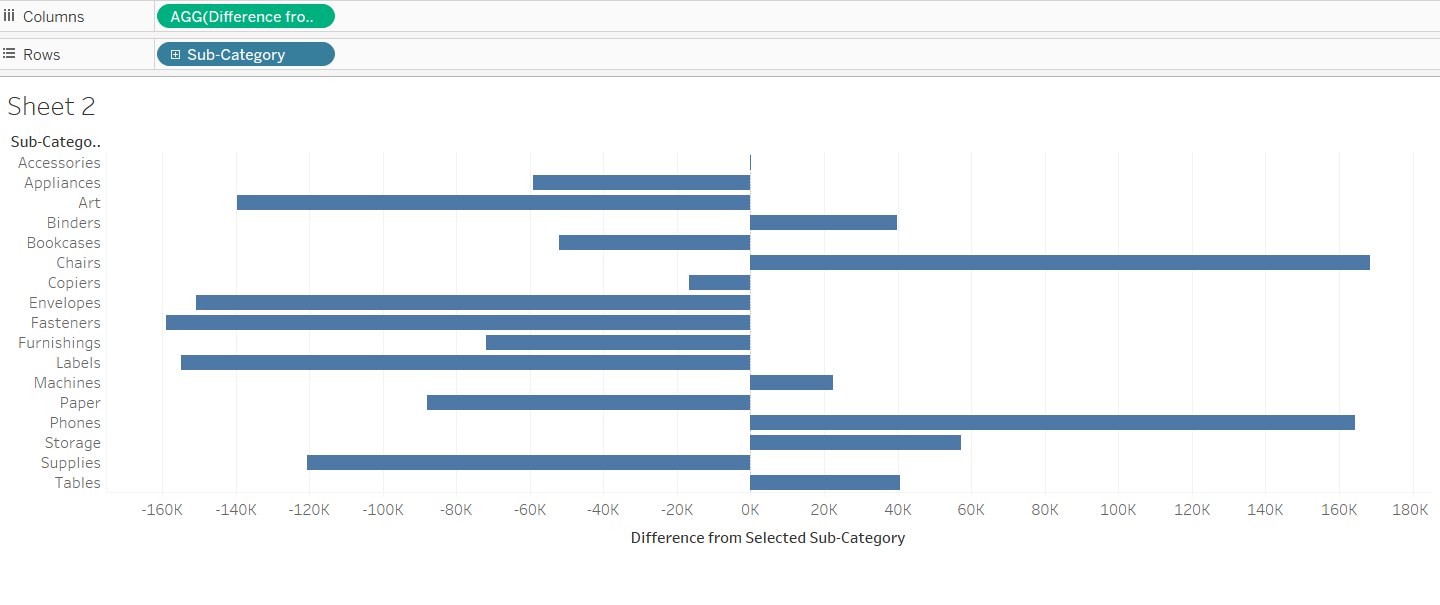Select the Envelopes row label

click(65, 302)
